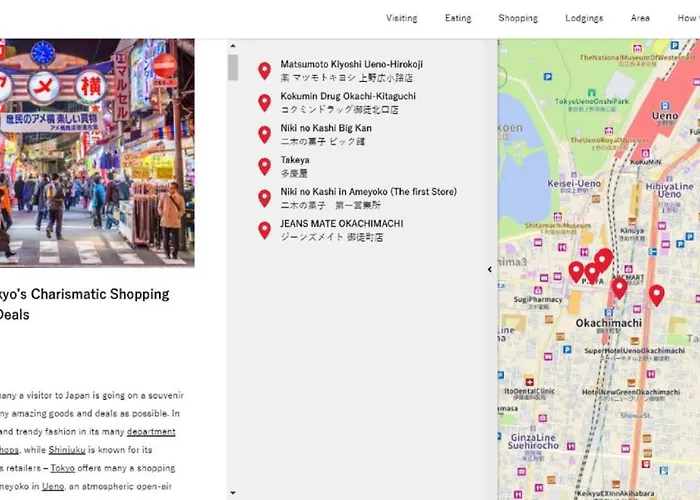700x500 pixels.
Task: Collapse the map panel with the left arrow
Action: (490, 269)
